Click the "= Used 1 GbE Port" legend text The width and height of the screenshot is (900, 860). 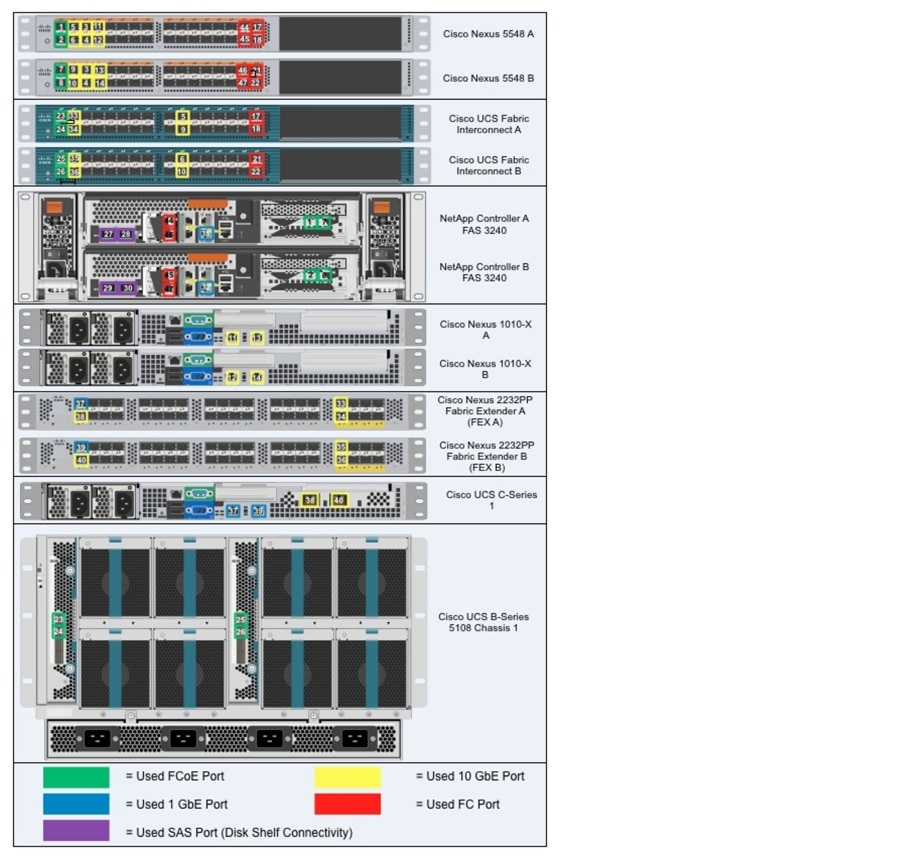click(177, 804)
